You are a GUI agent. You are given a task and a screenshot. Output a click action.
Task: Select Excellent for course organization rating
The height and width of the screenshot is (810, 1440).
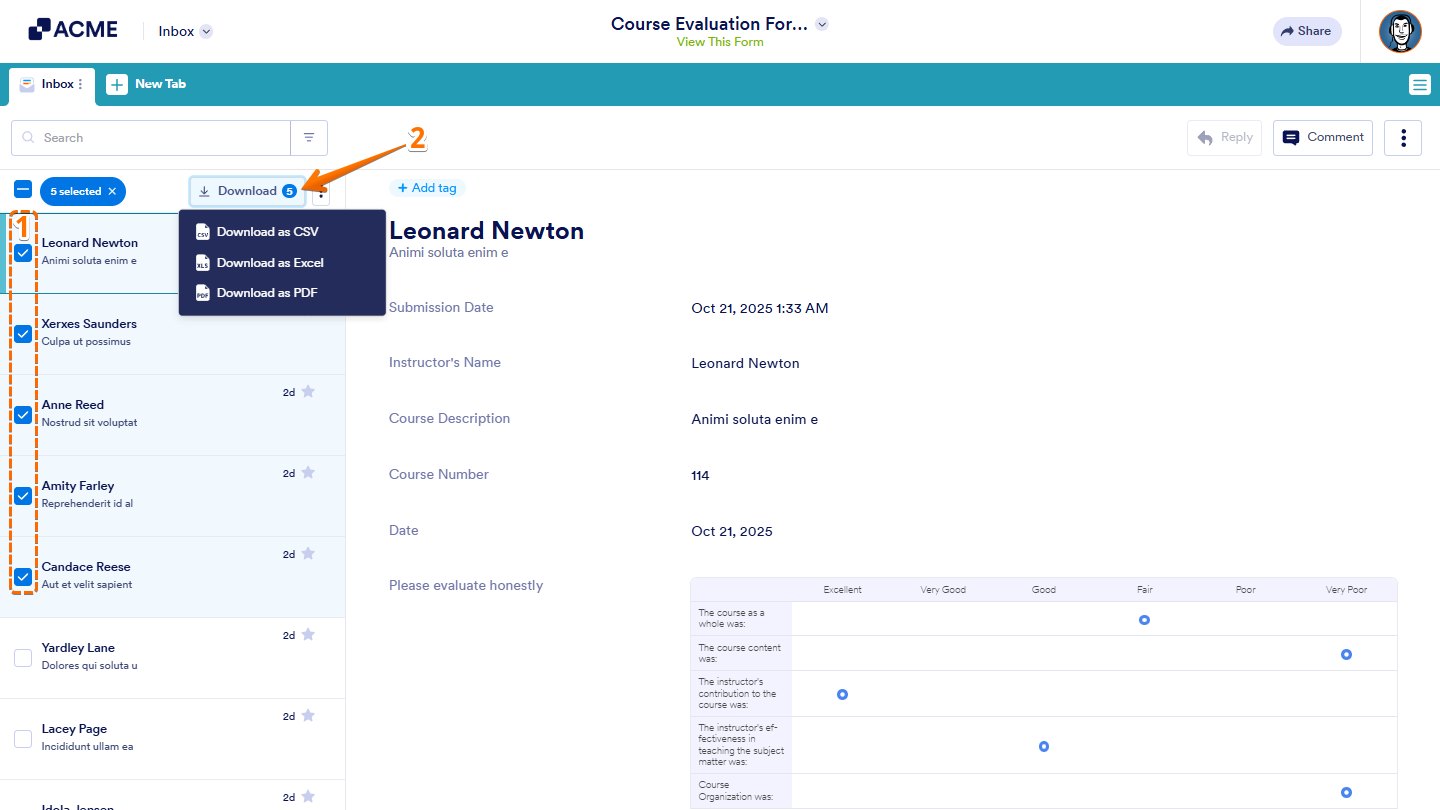point(842,789)
